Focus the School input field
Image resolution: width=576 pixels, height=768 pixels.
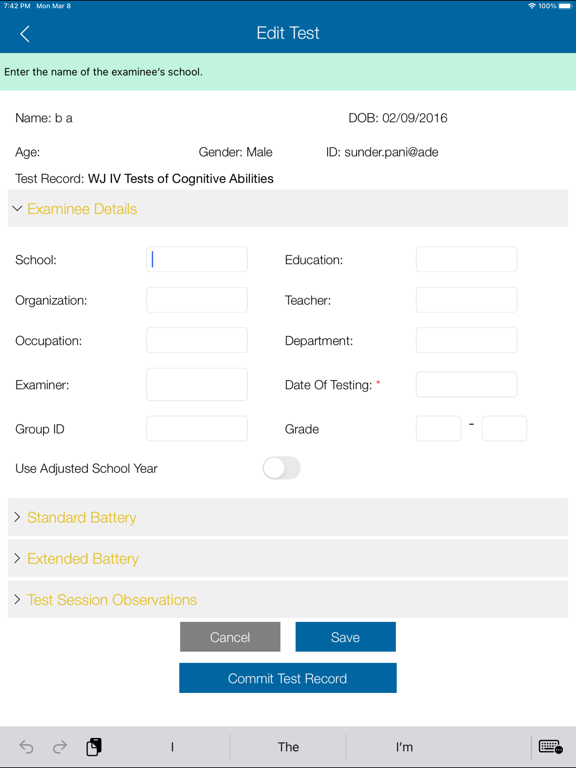tap(197, 259)
